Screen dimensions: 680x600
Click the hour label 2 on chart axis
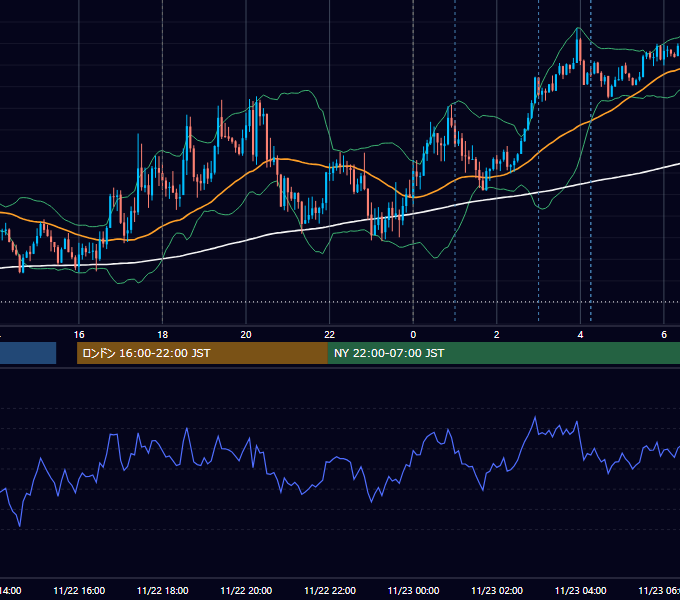pyautogui.click(x=497, y=335)
